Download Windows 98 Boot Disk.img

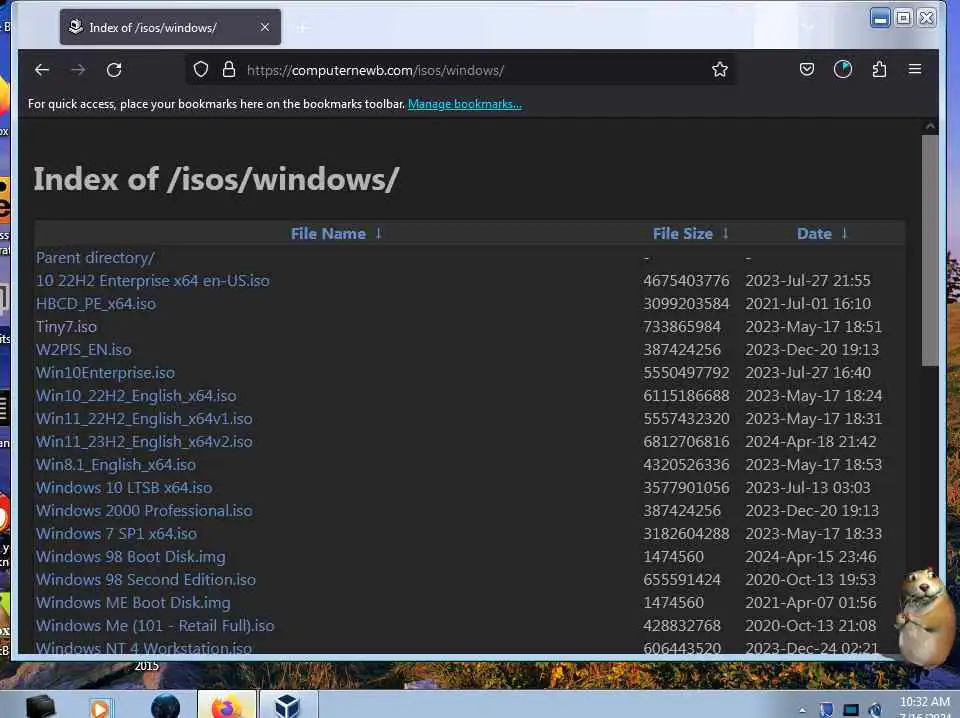click(x=130, y=557)
